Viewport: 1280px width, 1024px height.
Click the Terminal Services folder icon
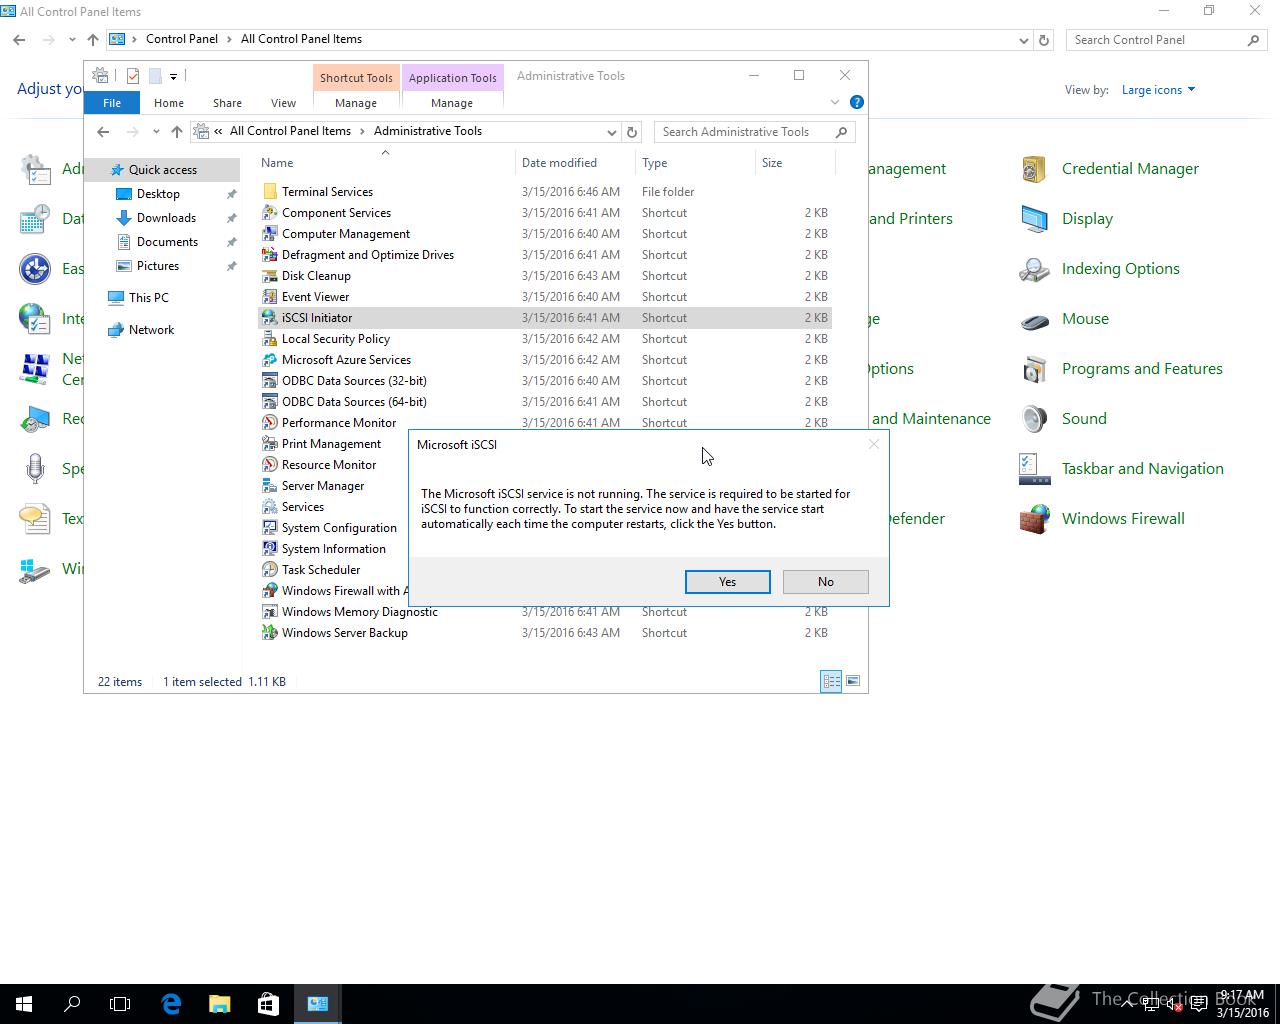point(269,192)
